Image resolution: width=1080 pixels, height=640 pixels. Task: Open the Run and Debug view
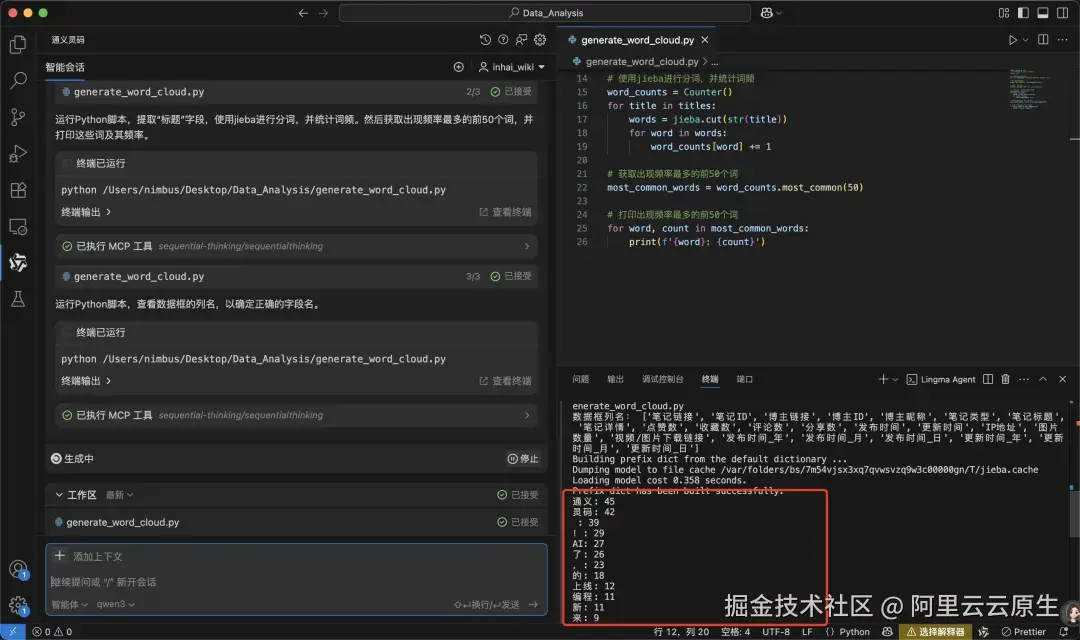point(18,154)
